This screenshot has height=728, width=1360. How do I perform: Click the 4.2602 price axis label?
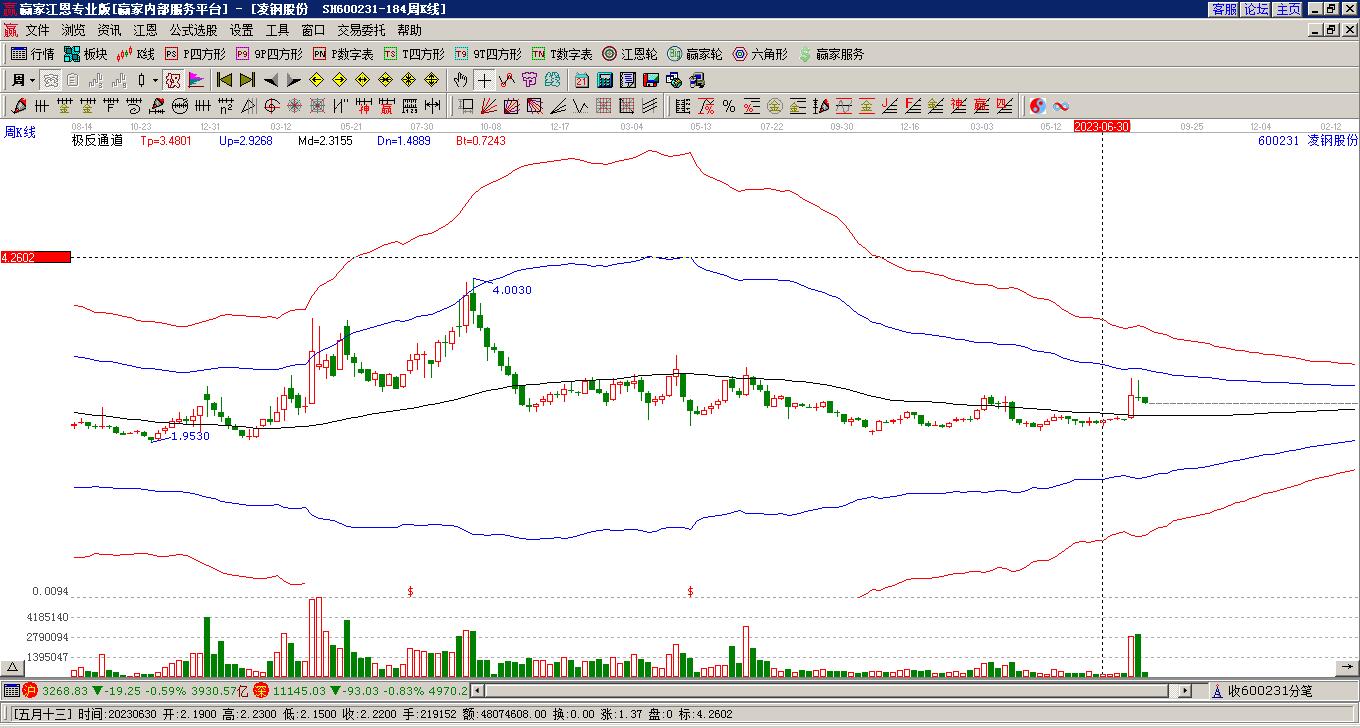tap(36, 257)
